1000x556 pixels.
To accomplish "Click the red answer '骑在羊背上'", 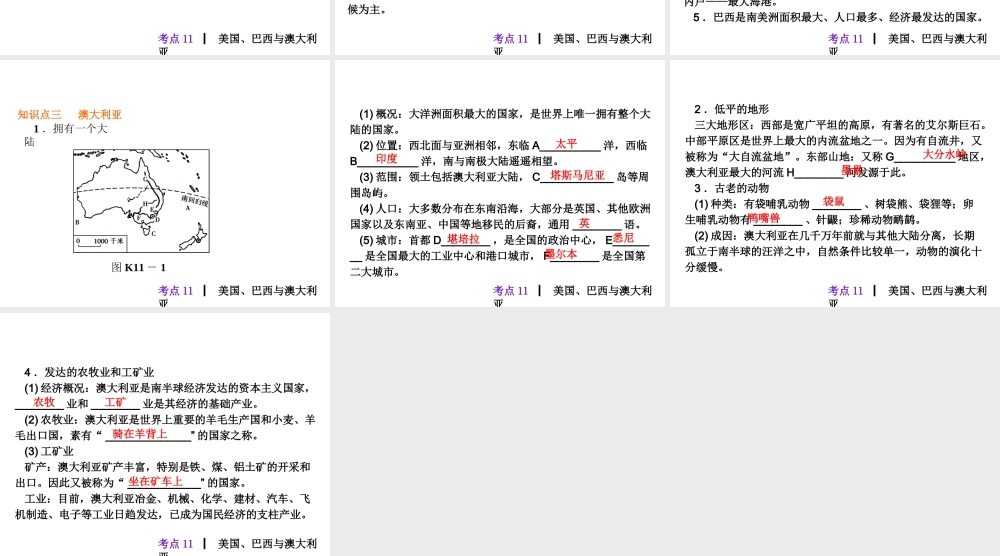I will click(140, 434).
